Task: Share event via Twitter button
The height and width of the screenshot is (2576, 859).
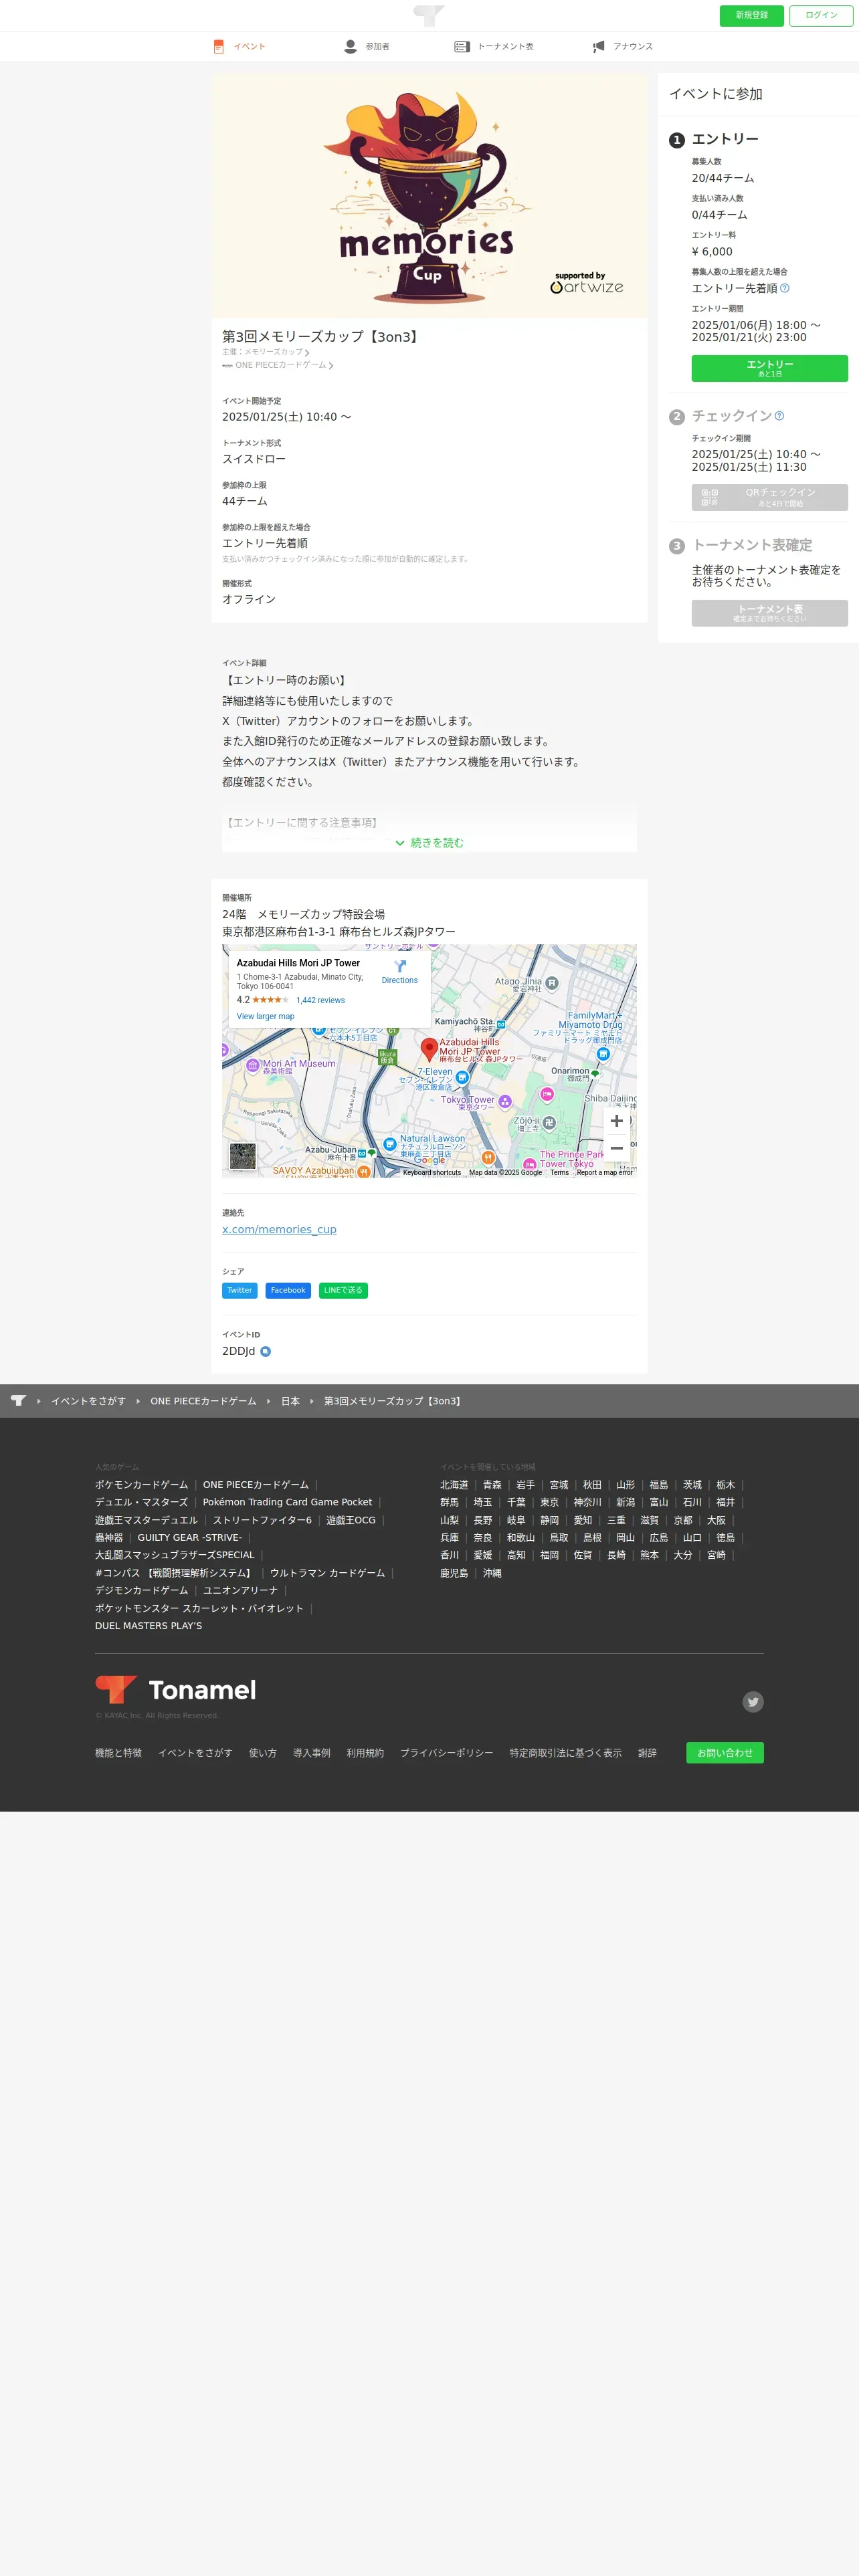Action: (239, 1290)
